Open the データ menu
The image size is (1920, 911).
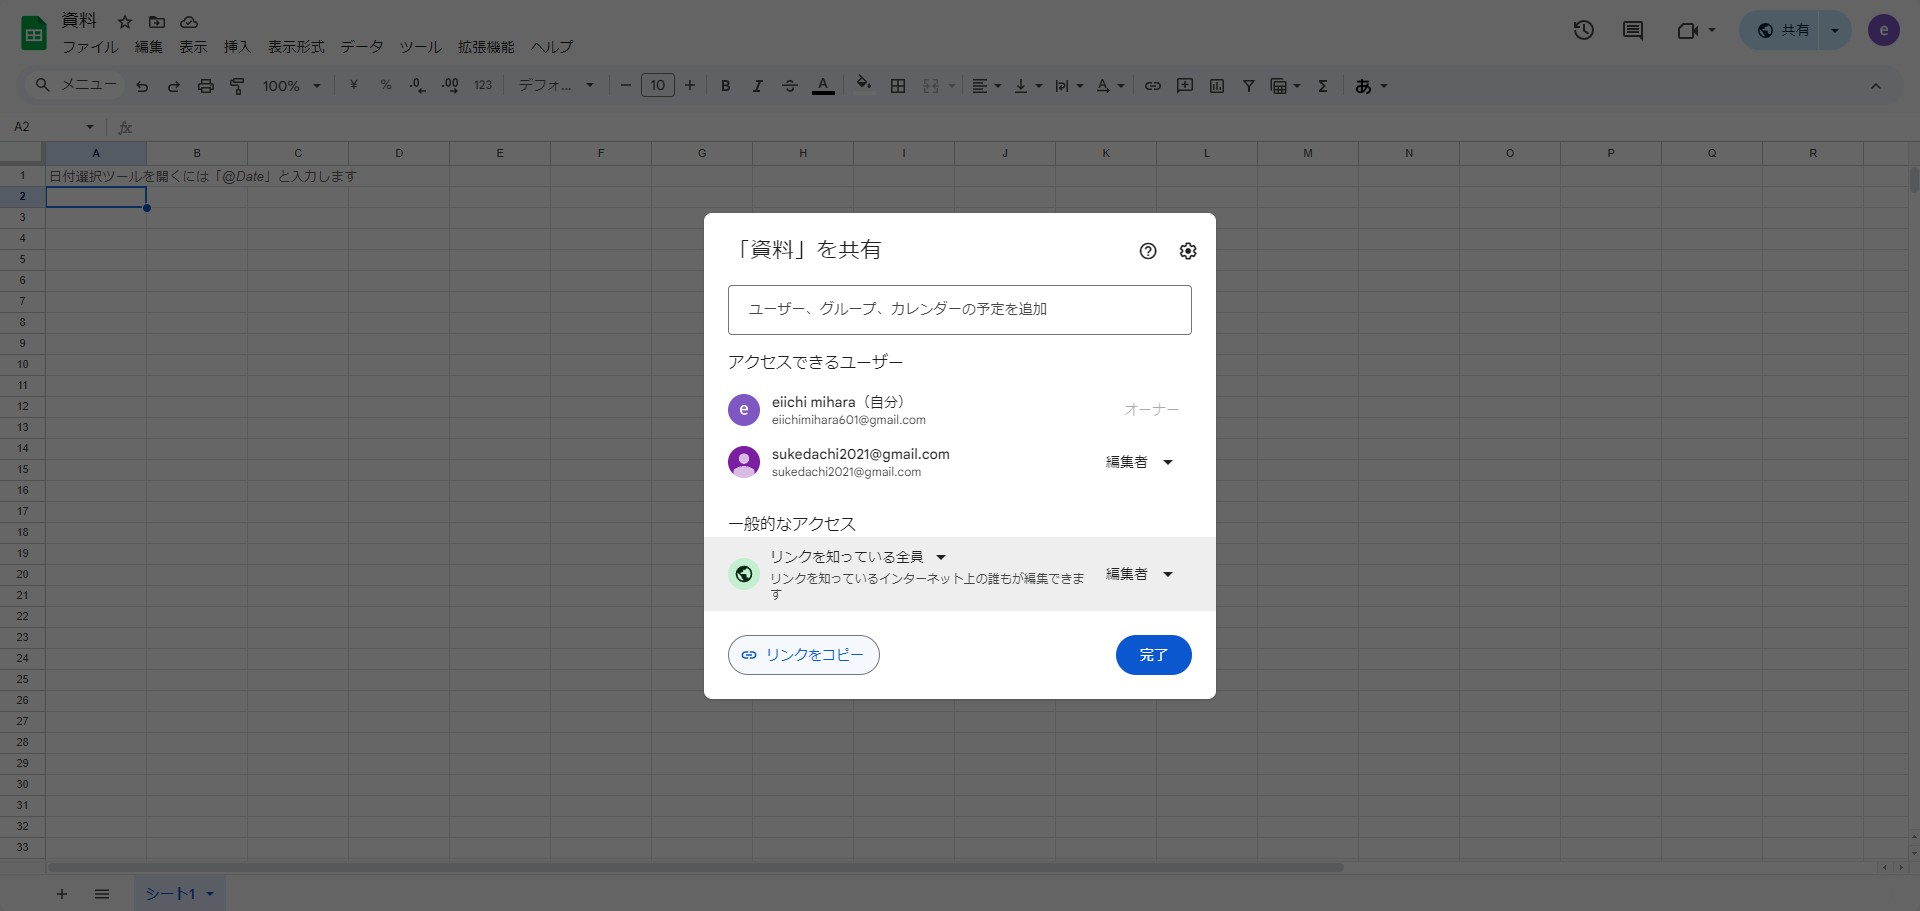pyautogui.click(x=362, y=47)
